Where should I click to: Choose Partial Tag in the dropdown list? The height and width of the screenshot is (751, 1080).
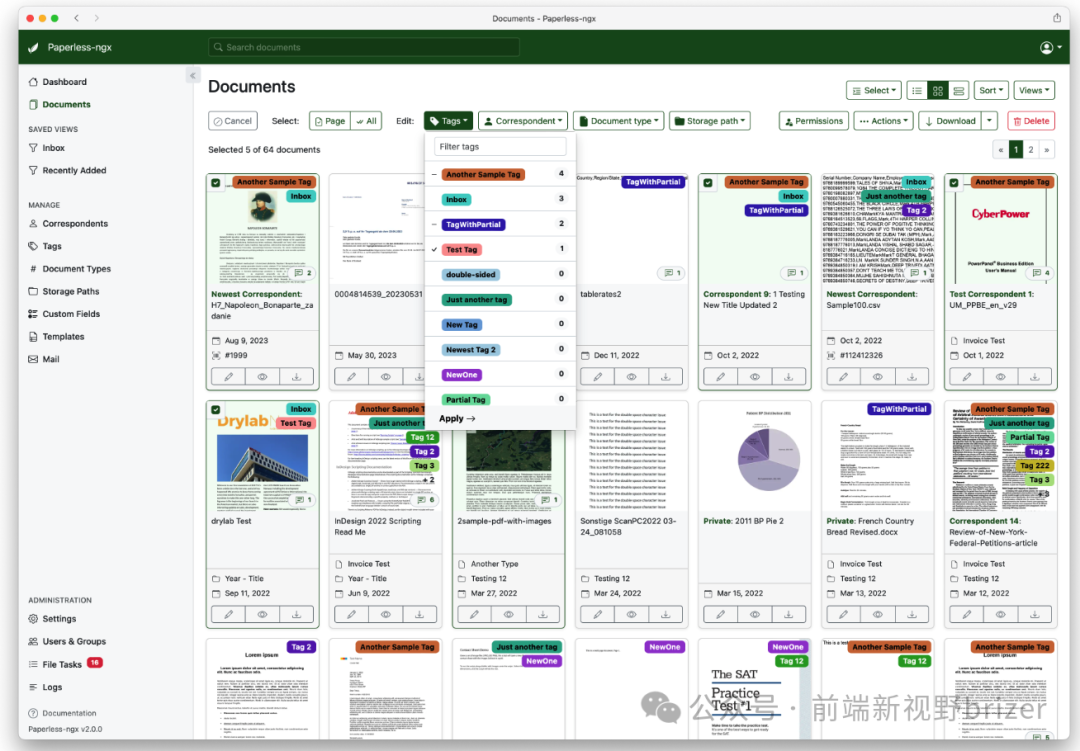[500, 400]
